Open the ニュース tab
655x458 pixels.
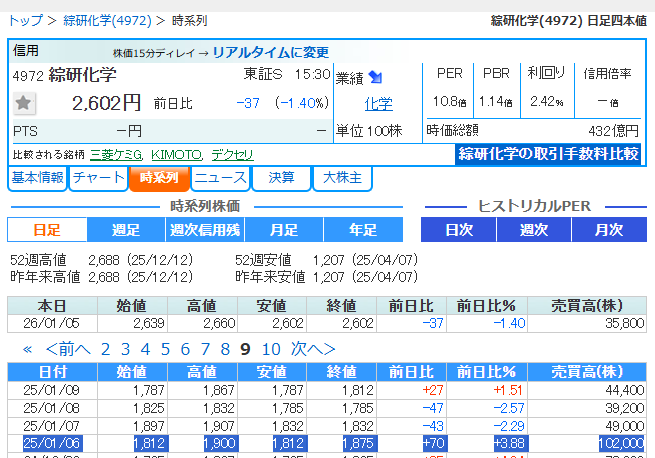220,178
